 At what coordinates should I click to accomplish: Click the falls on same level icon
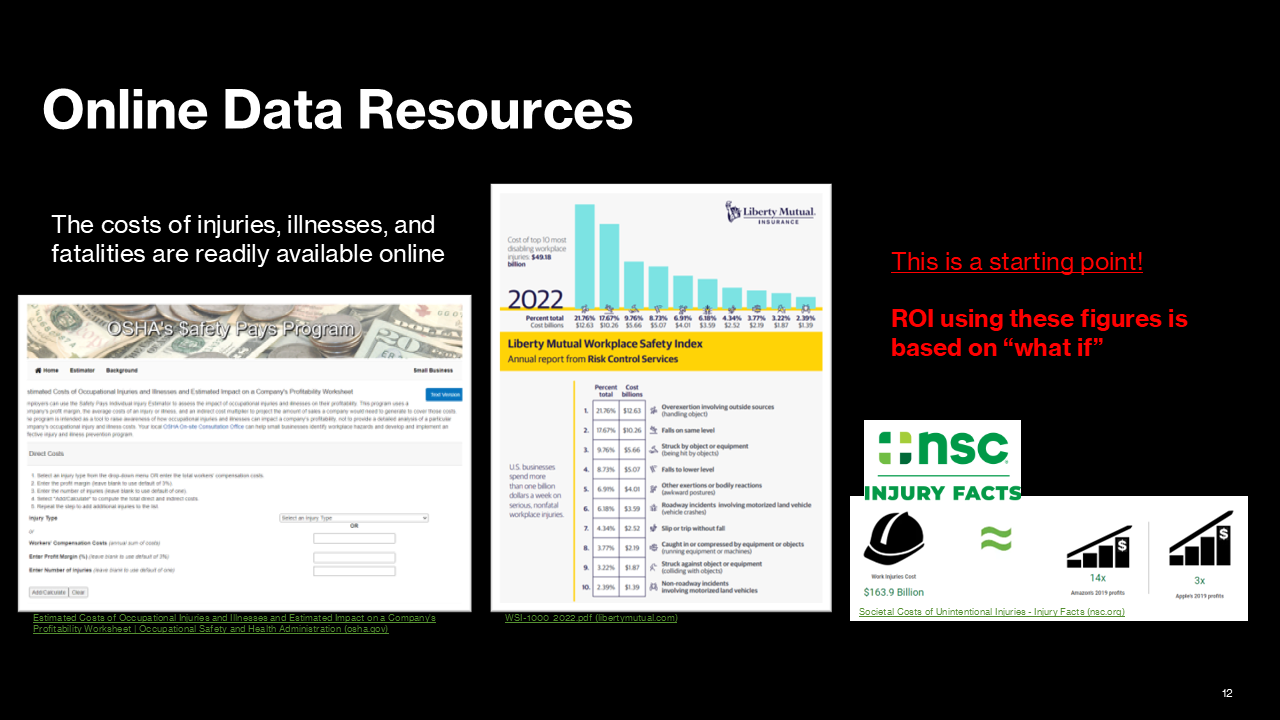tap(653, 430)
